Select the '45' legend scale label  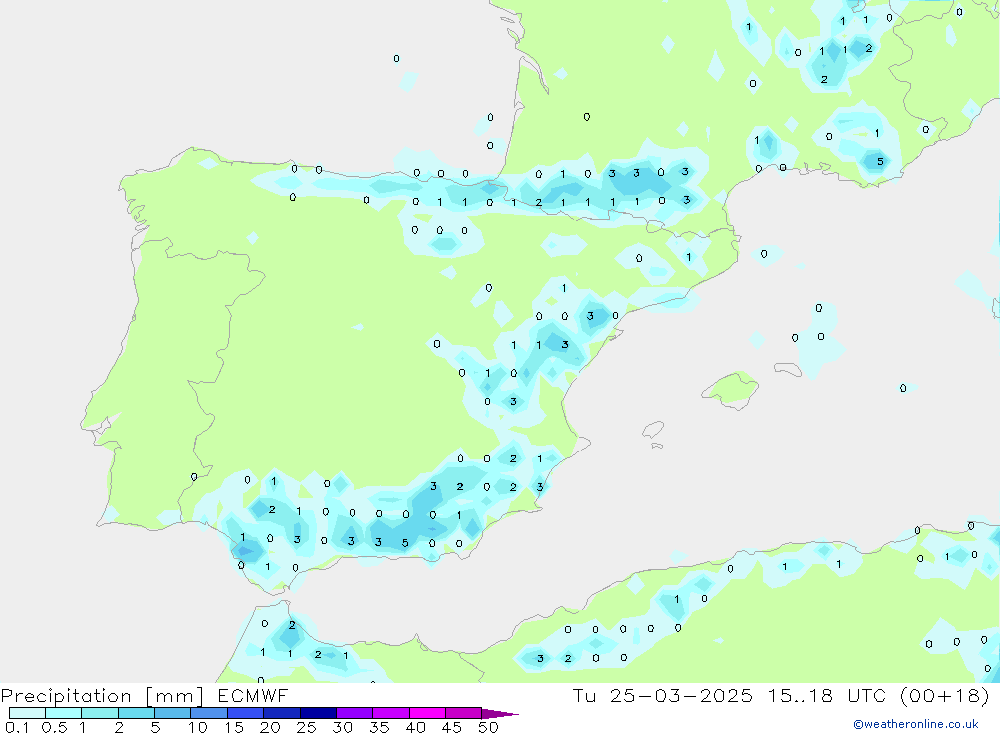click(452, 727)
